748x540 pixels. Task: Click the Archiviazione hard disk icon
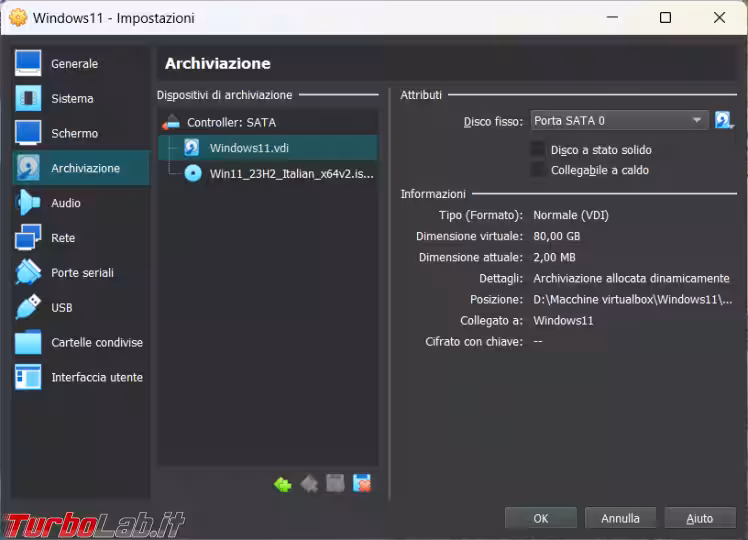(28, 168)
